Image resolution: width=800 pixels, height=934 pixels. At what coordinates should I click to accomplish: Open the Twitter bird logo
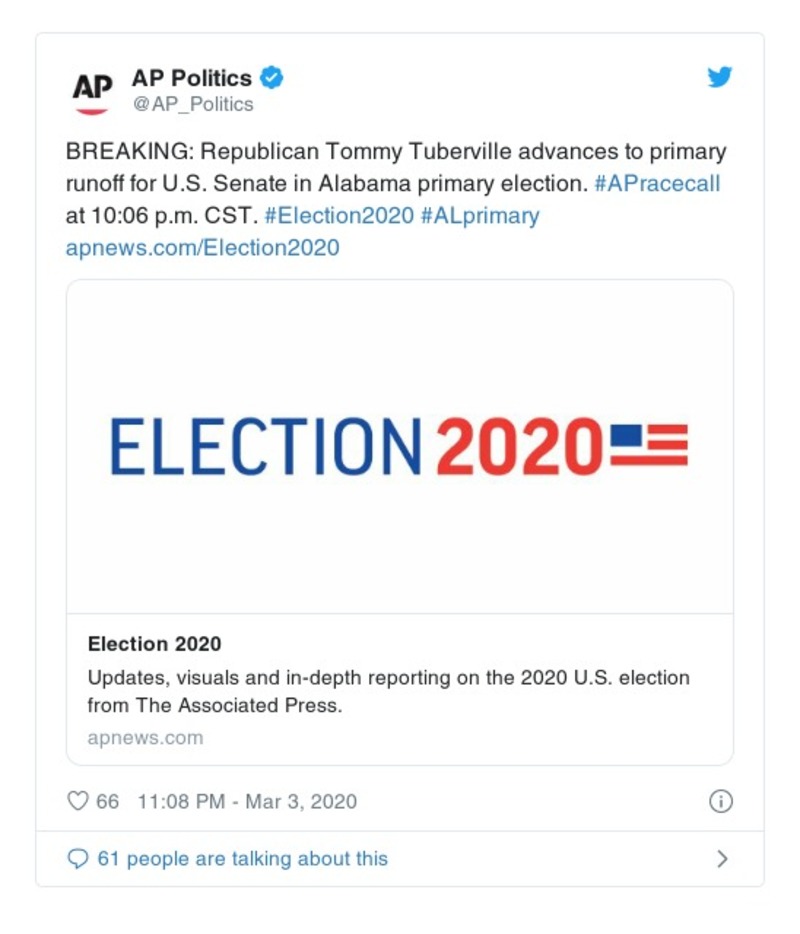(x=720, y=78)
